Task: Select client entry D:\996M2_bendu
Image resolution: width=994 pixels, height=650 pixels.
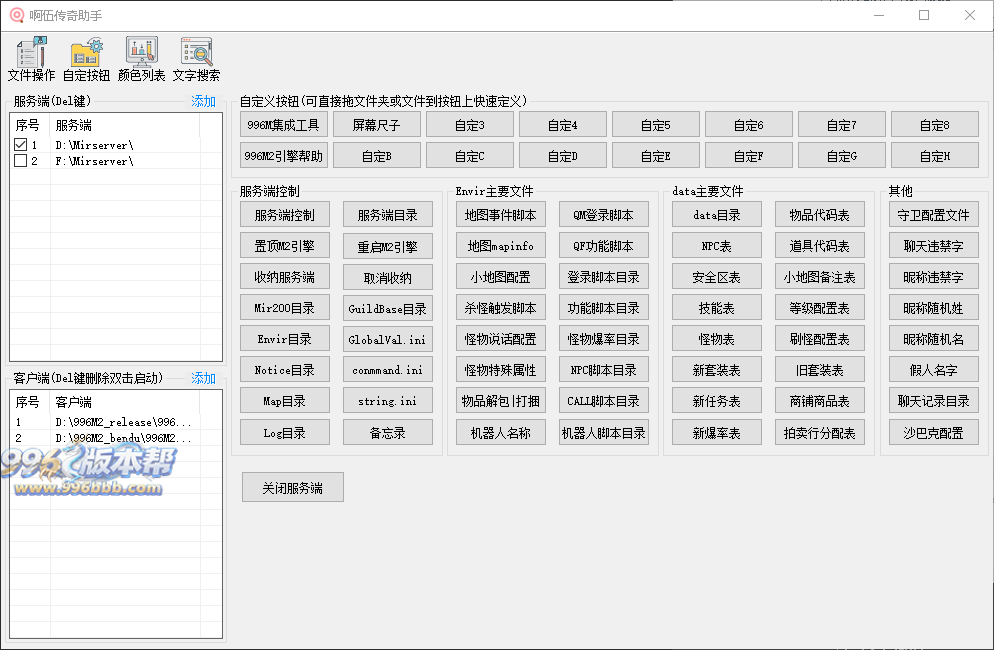Action: [123, 438]
